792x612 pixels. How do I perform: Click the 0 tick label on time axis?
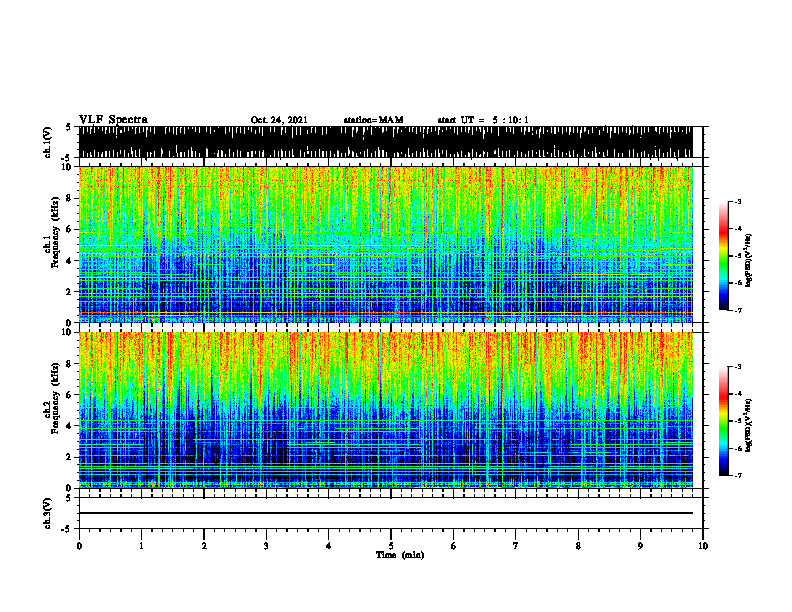tap(79, 546)
